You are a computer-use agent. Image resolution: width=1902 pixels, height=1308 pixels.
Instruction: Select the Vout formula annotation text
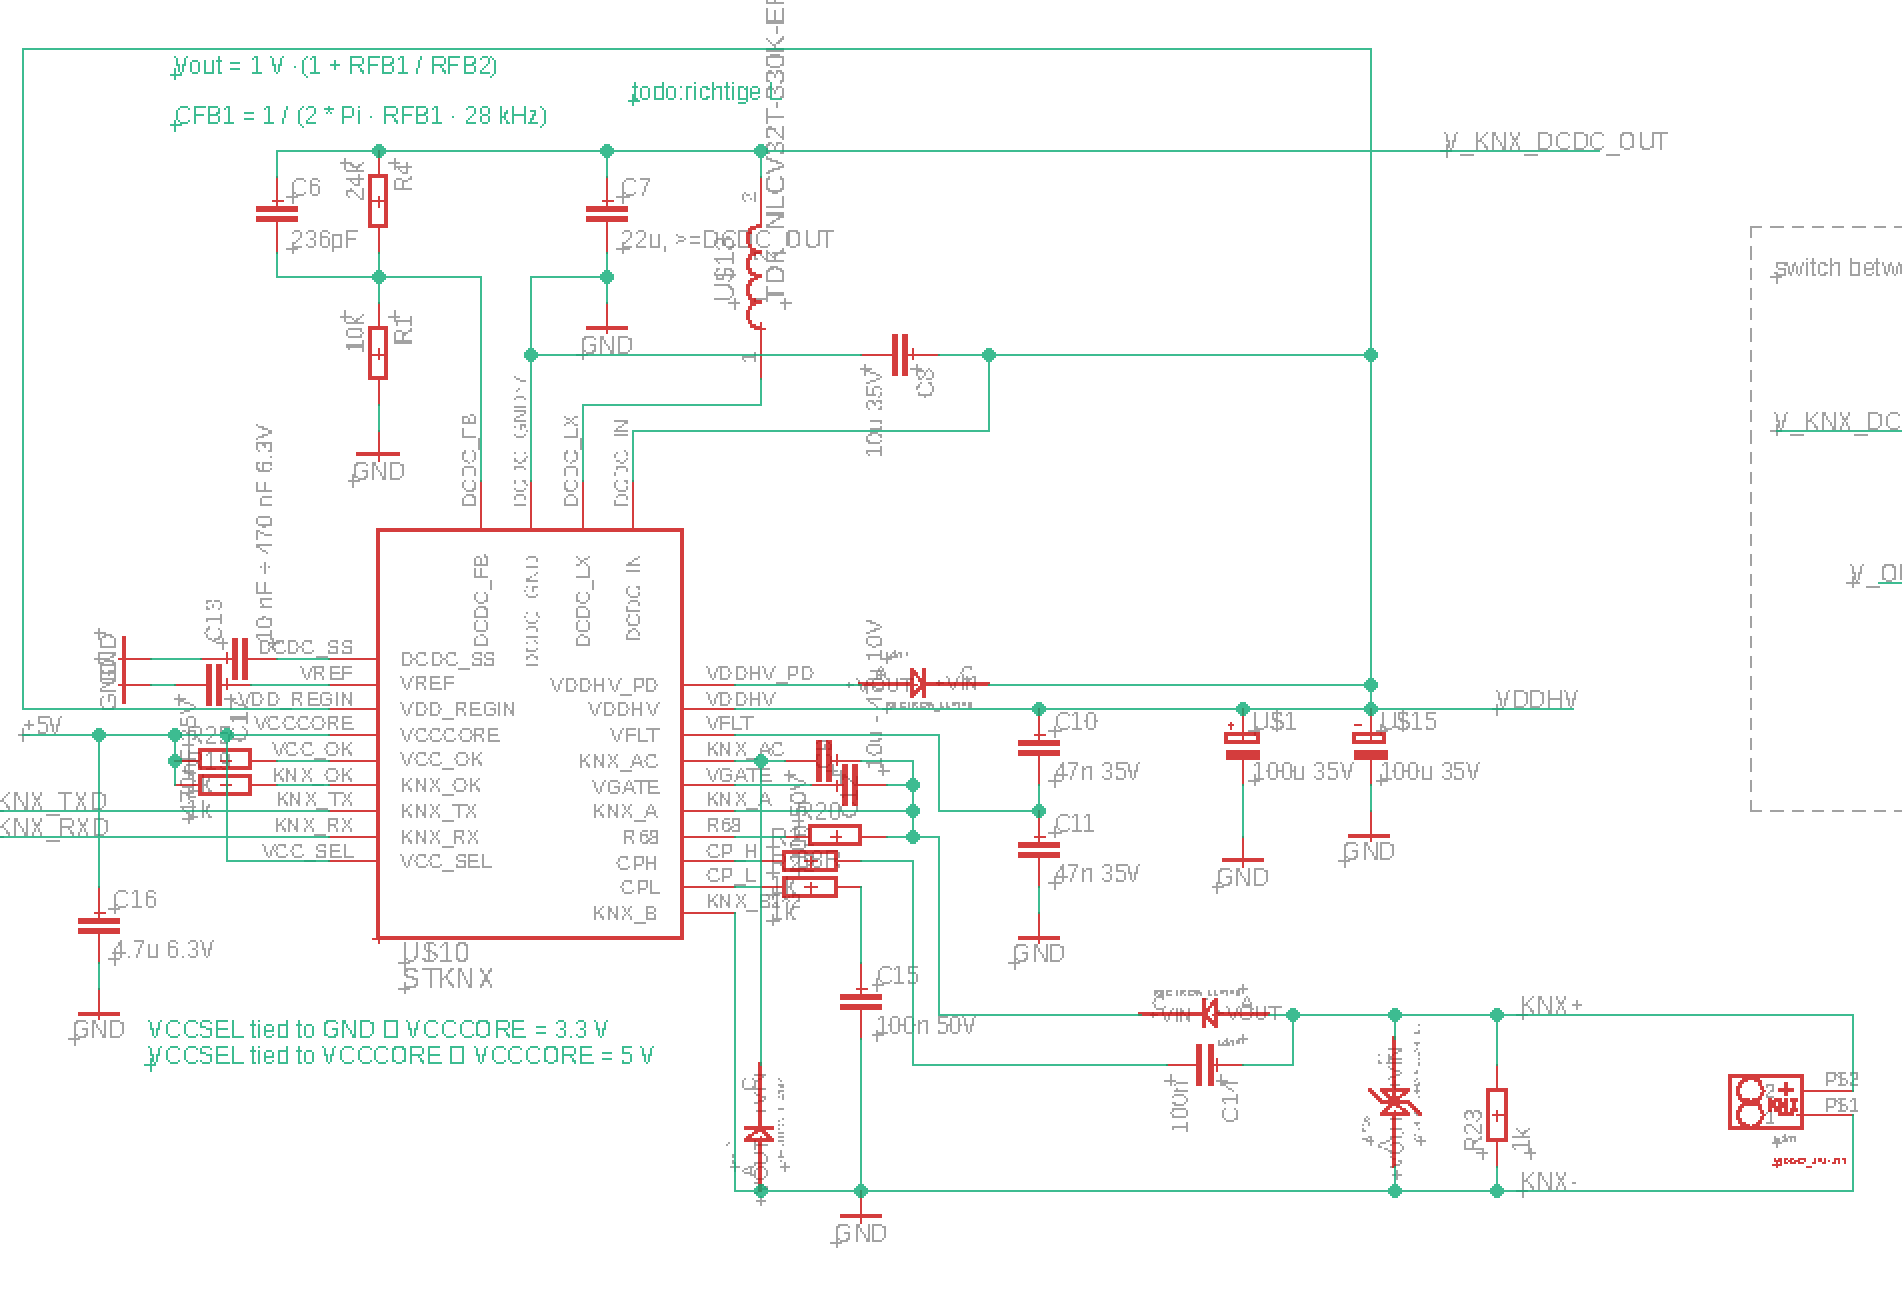pyautogui.click(x=335, y=66)
